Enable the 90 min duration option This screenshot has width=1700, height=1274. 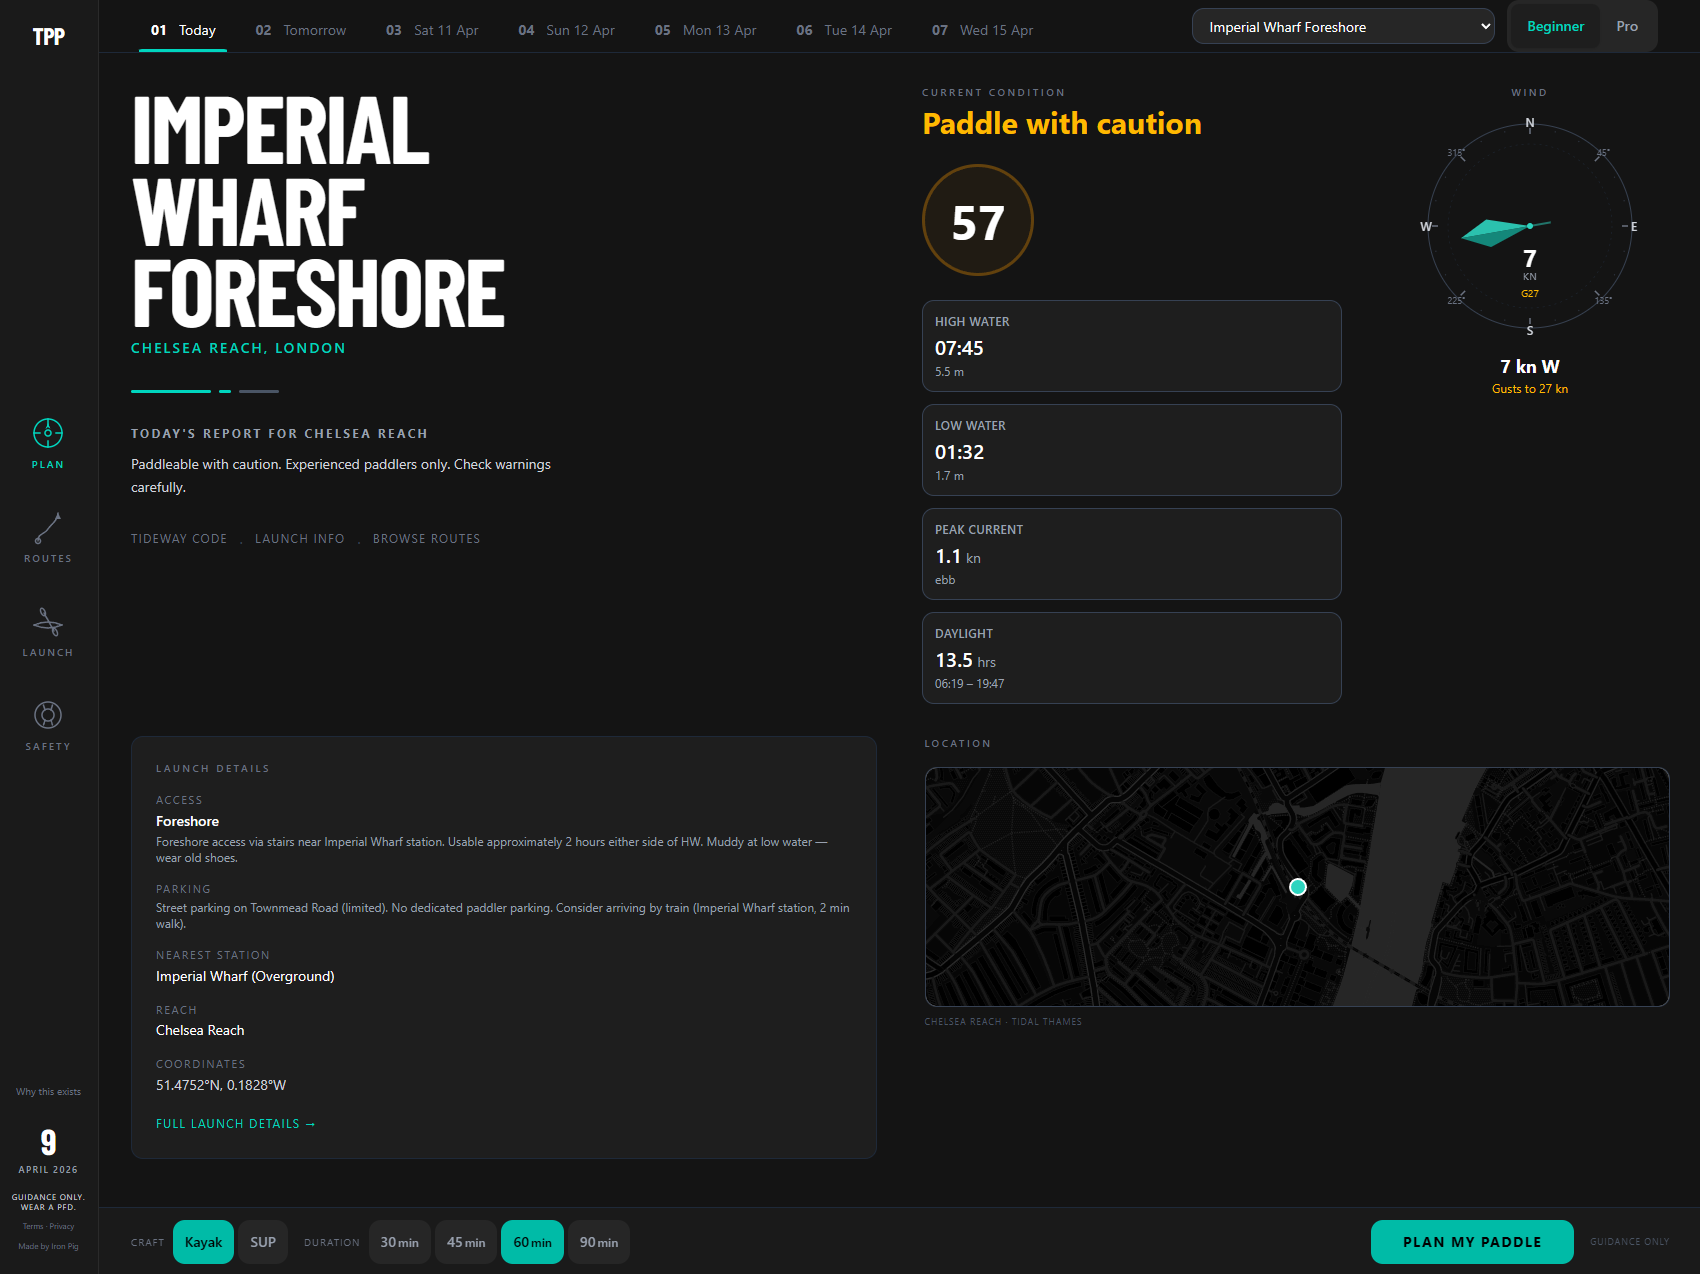coord(599,1241)
